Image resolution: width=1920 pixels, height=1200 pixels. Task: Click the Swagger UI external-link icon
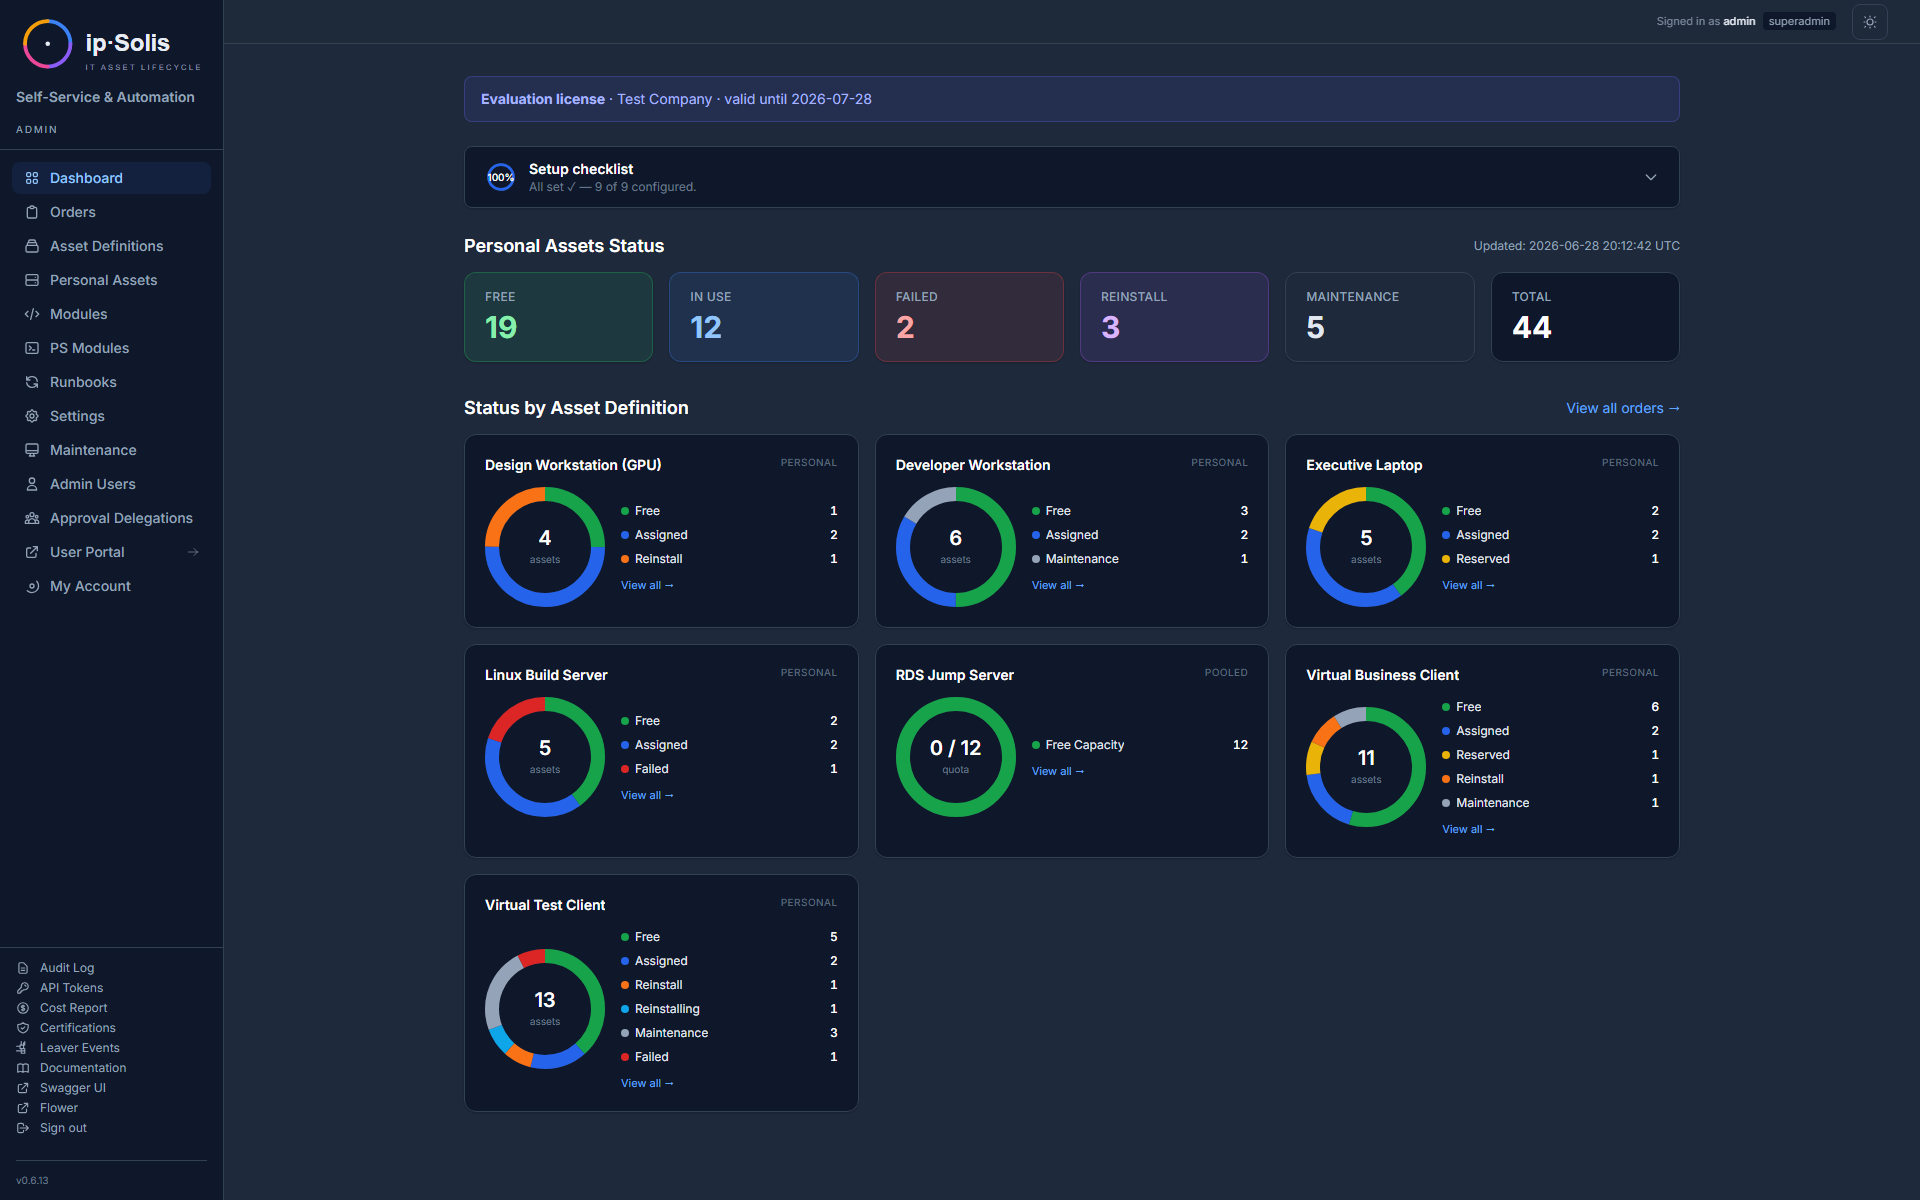[23, 1088]
